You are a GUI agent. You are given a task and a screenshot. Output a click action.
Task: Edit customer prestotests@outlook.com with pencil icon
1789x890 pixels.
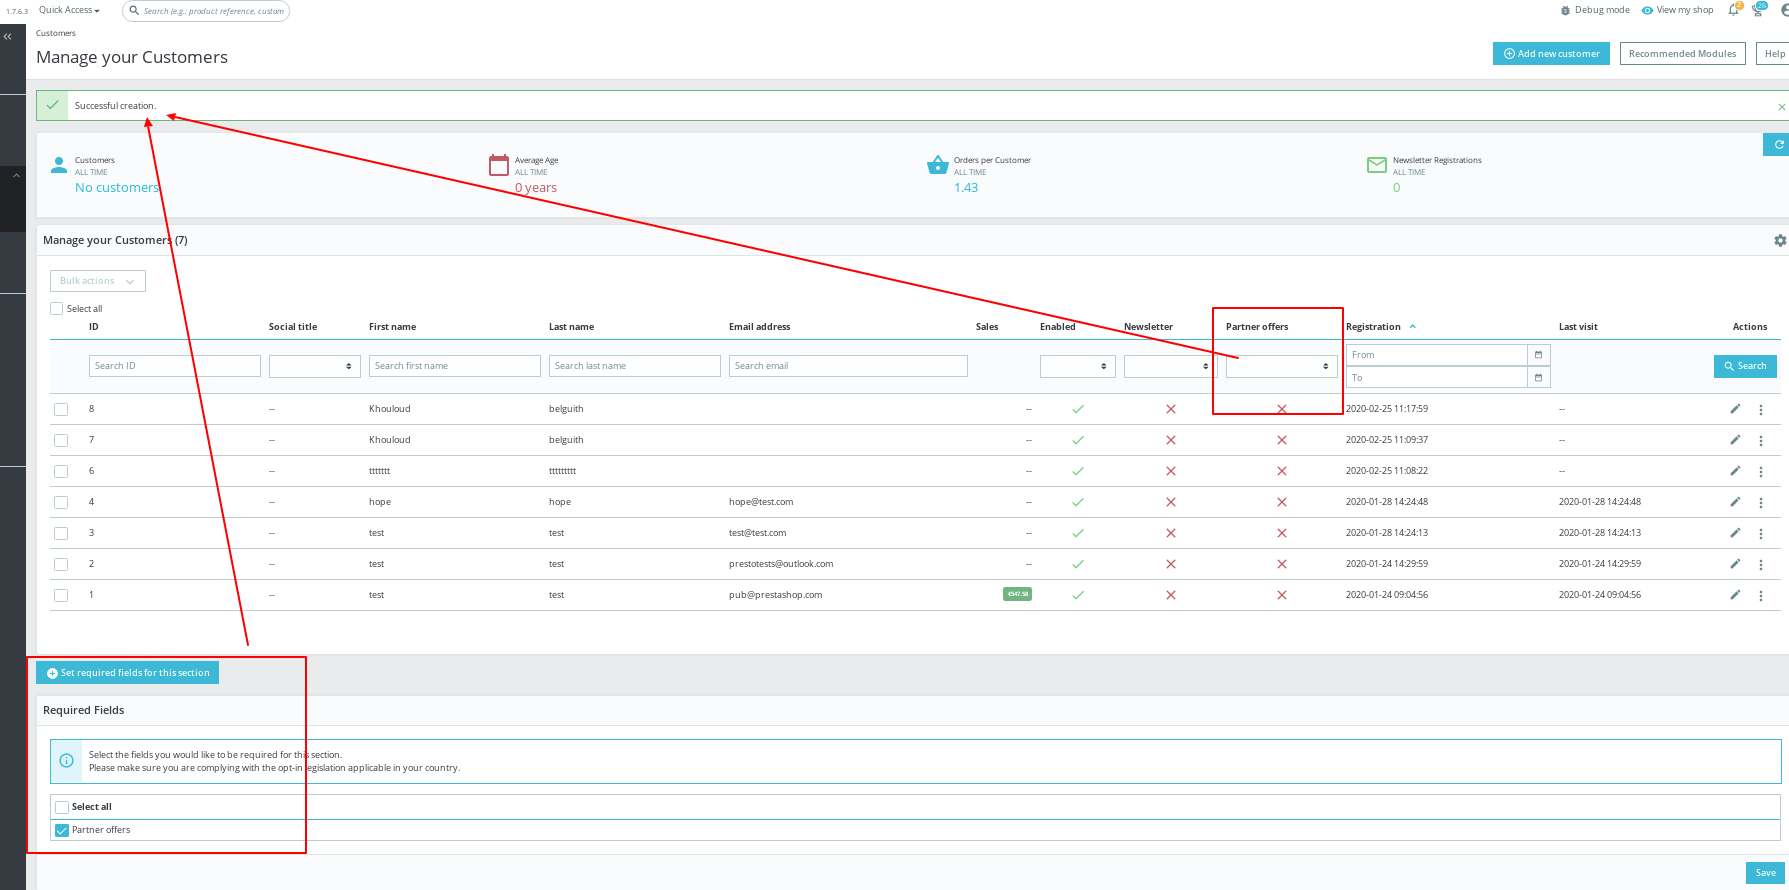1735,564
